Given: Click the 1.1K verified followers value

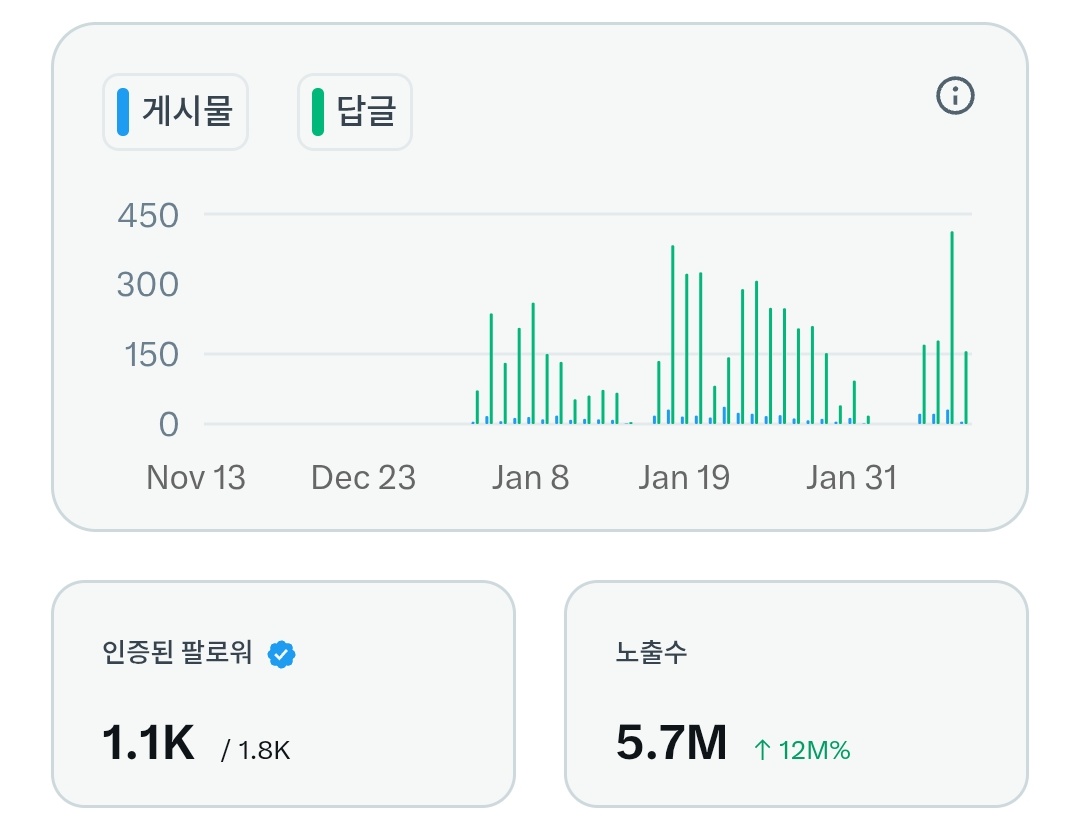Looking at the screenshot, I should click(x=148, y=743).
